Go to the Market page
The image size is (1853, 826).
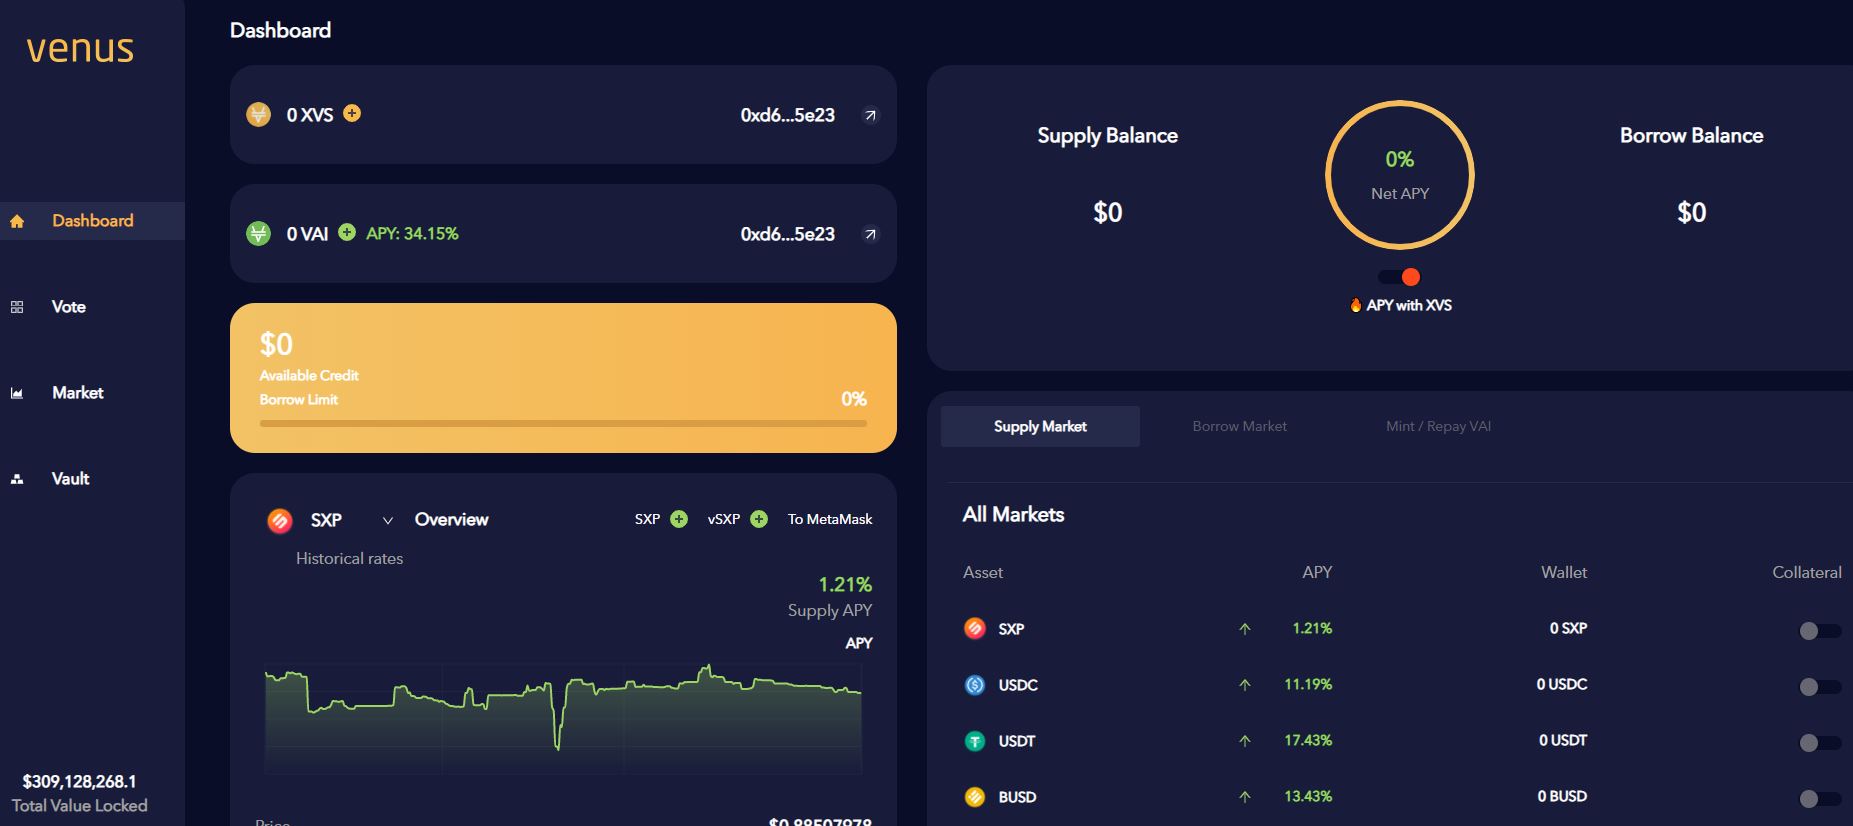(x=78, y=393)
